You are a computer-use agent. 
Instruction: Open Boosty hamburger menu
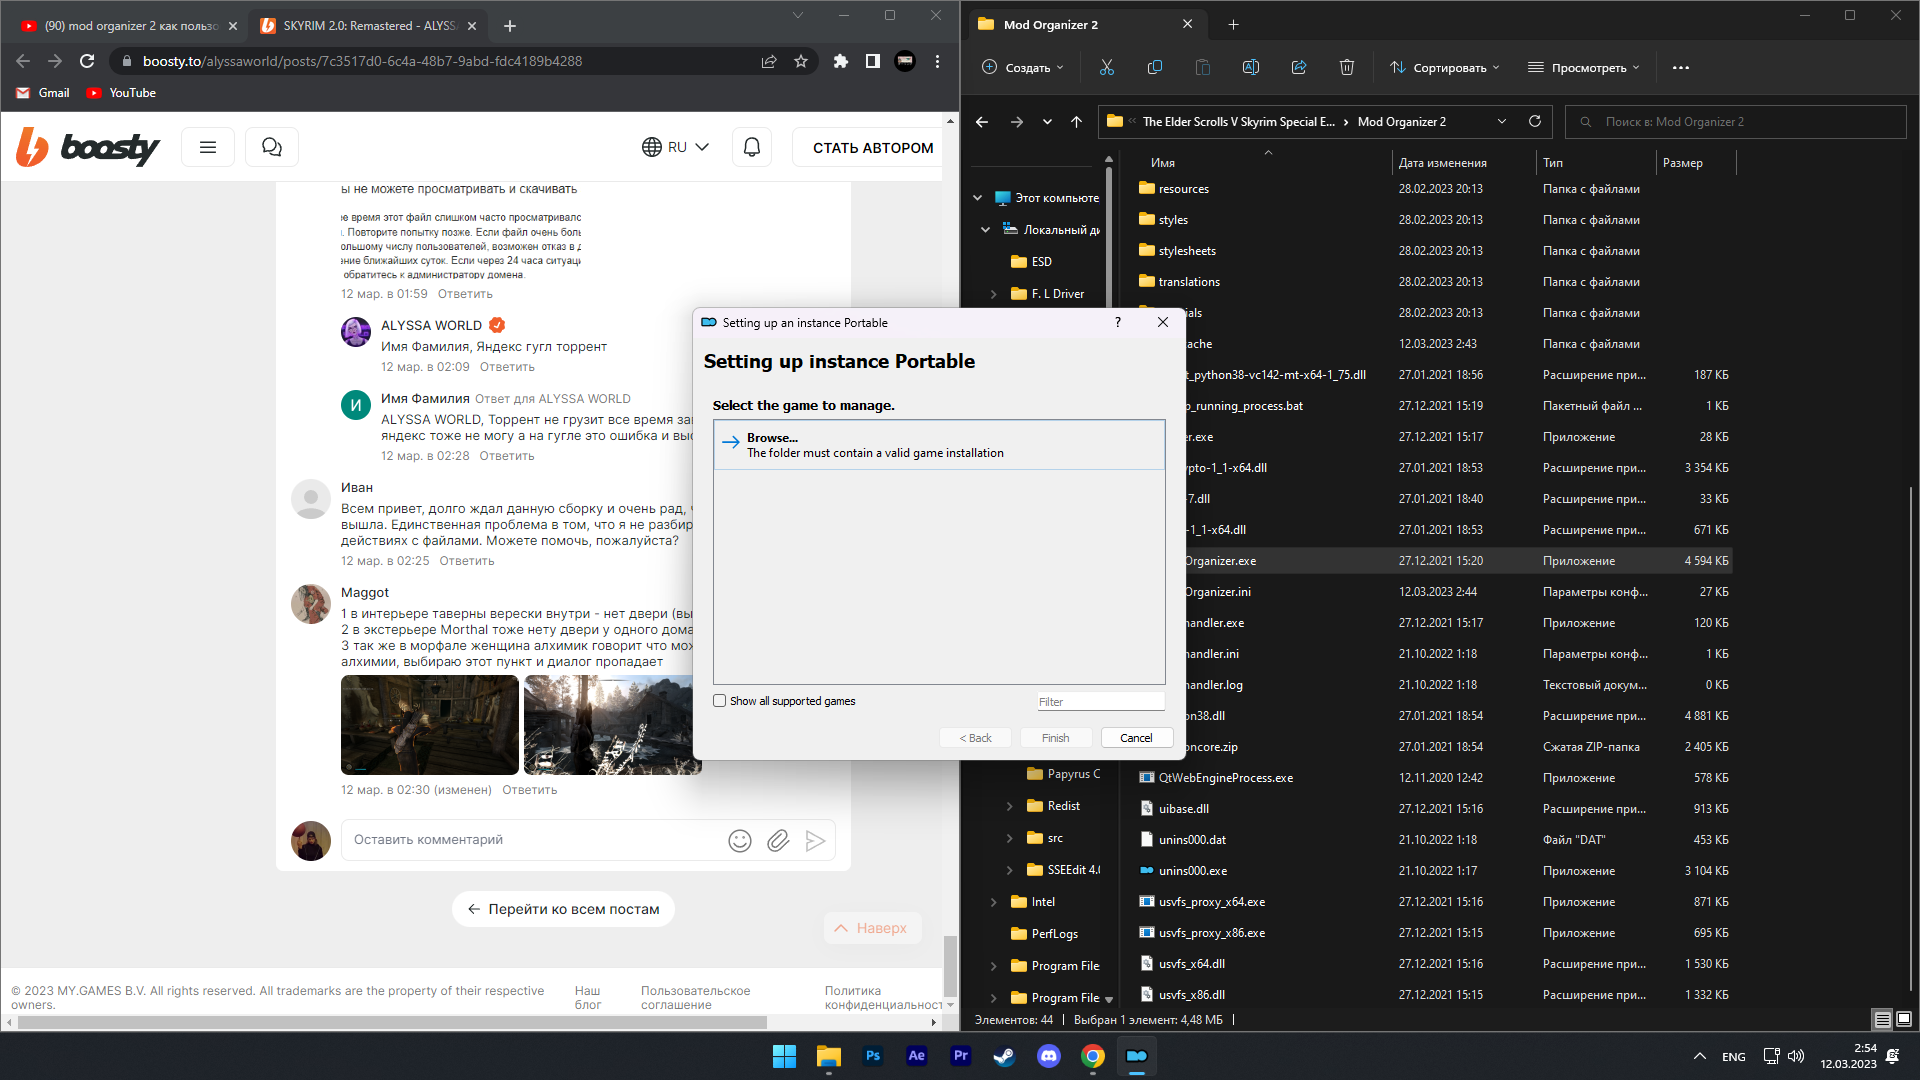tap(208, 147)
